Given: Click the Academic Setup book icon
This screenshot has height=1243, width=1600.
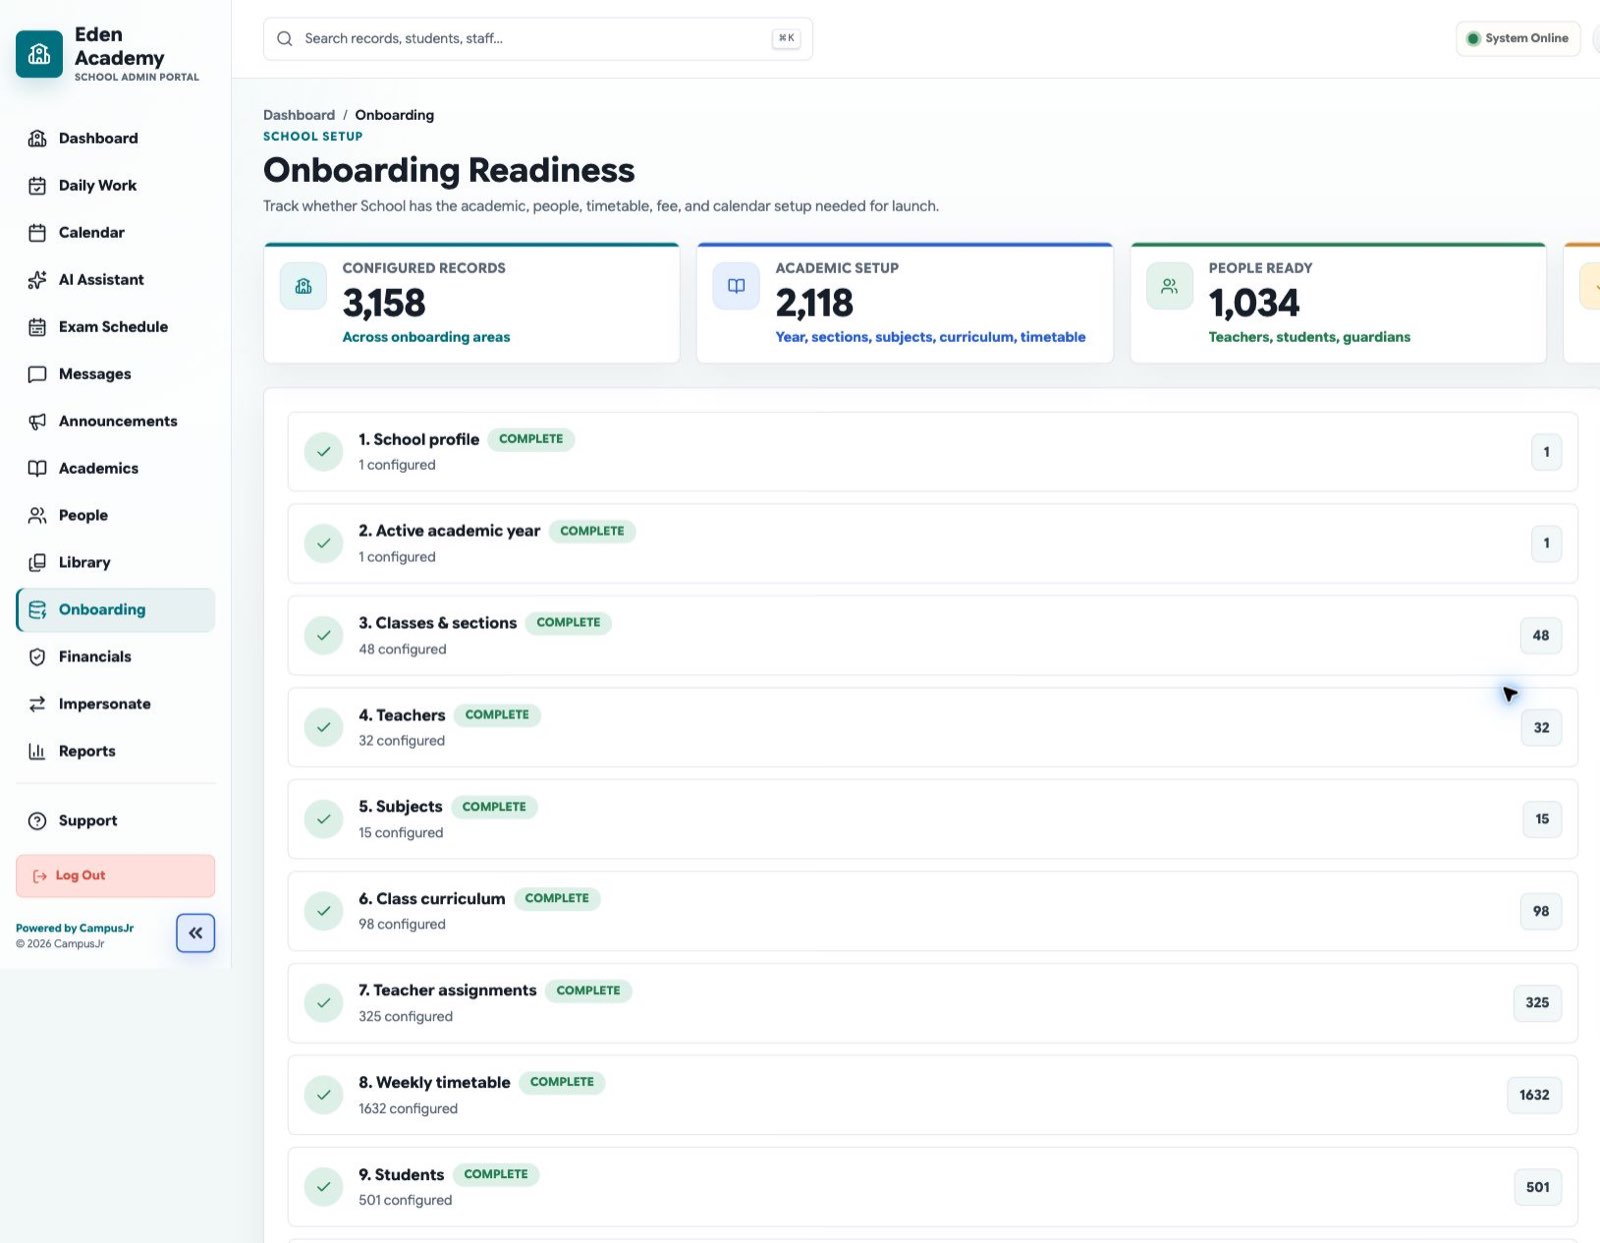Looking at the screenshot, I should [736, 286].
